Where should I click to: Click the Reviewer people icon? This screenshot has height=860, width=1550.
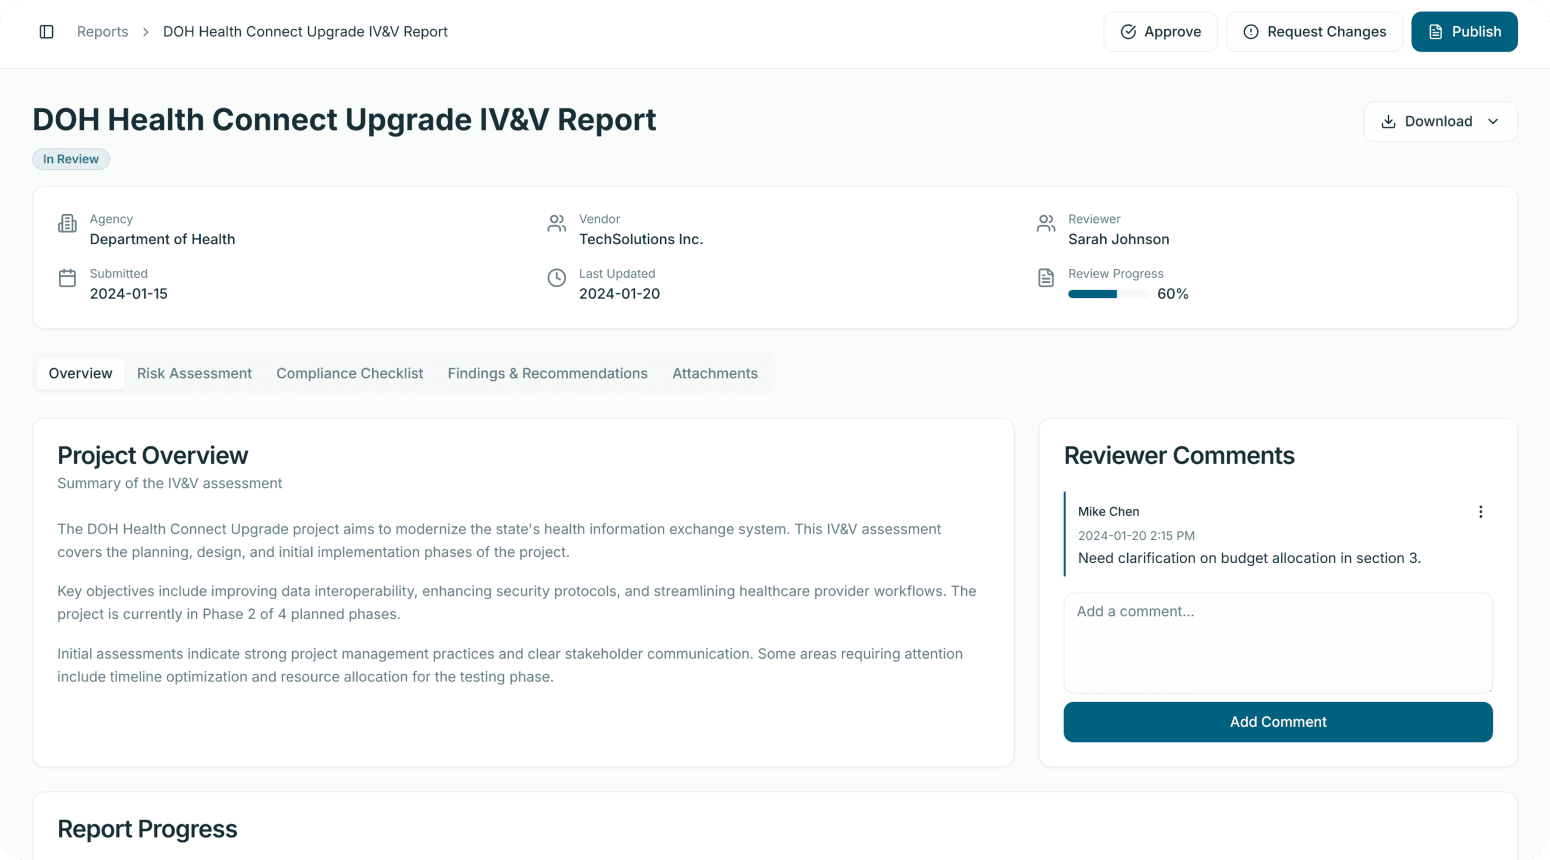click(x=1046, y=224)
